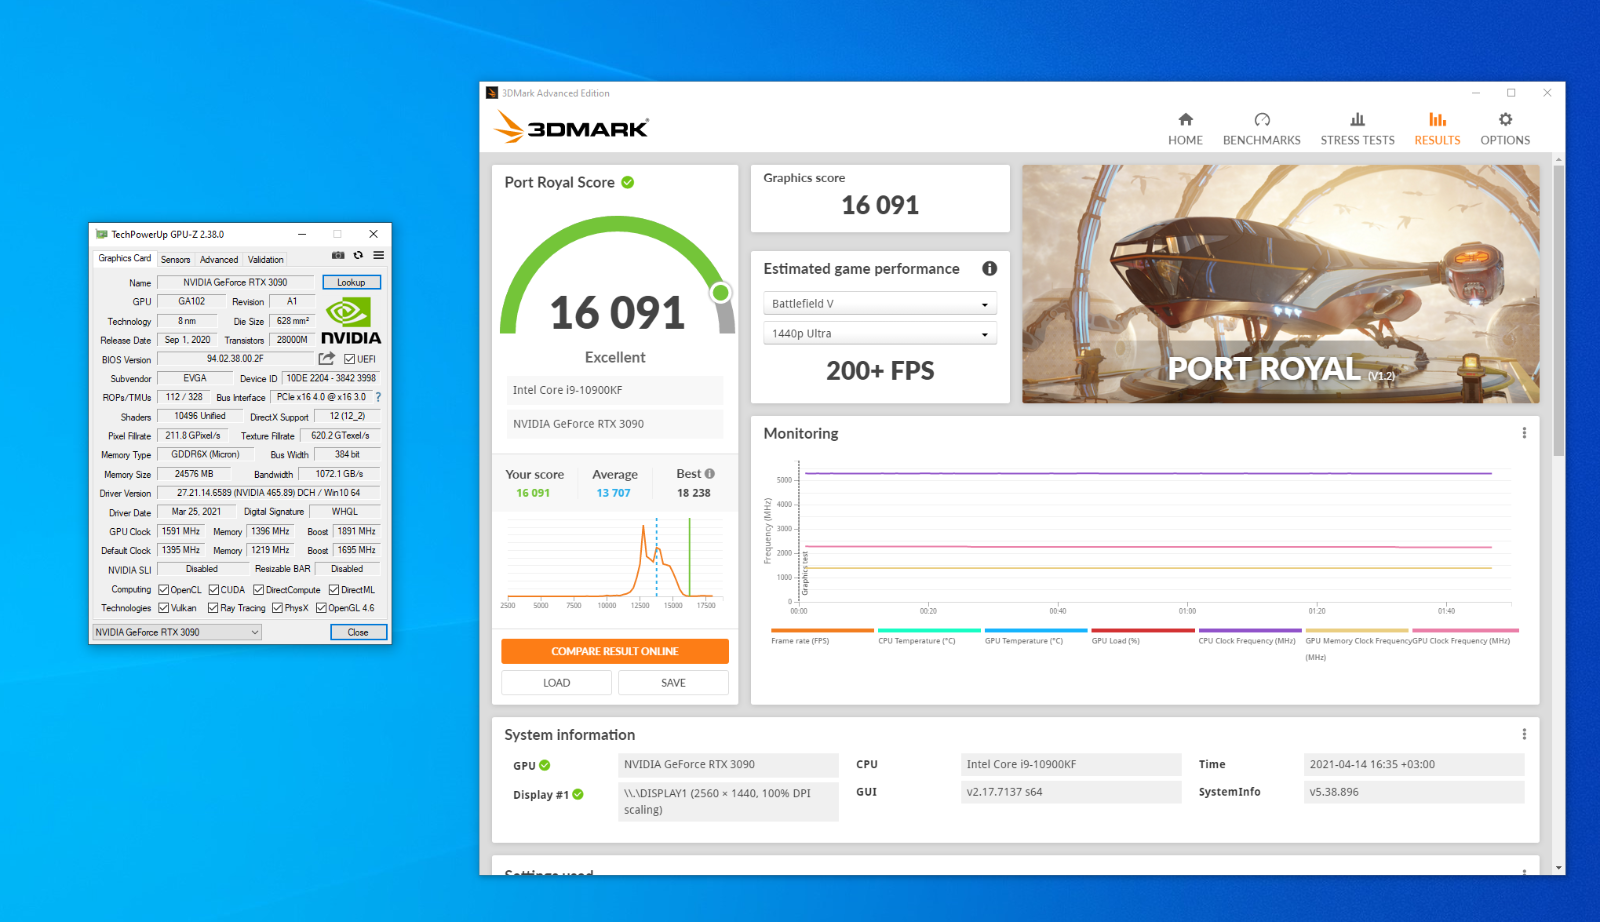Click the Port Royal preview image
The width and height of the screenshot is (1600, 922).
point(1281,284)
